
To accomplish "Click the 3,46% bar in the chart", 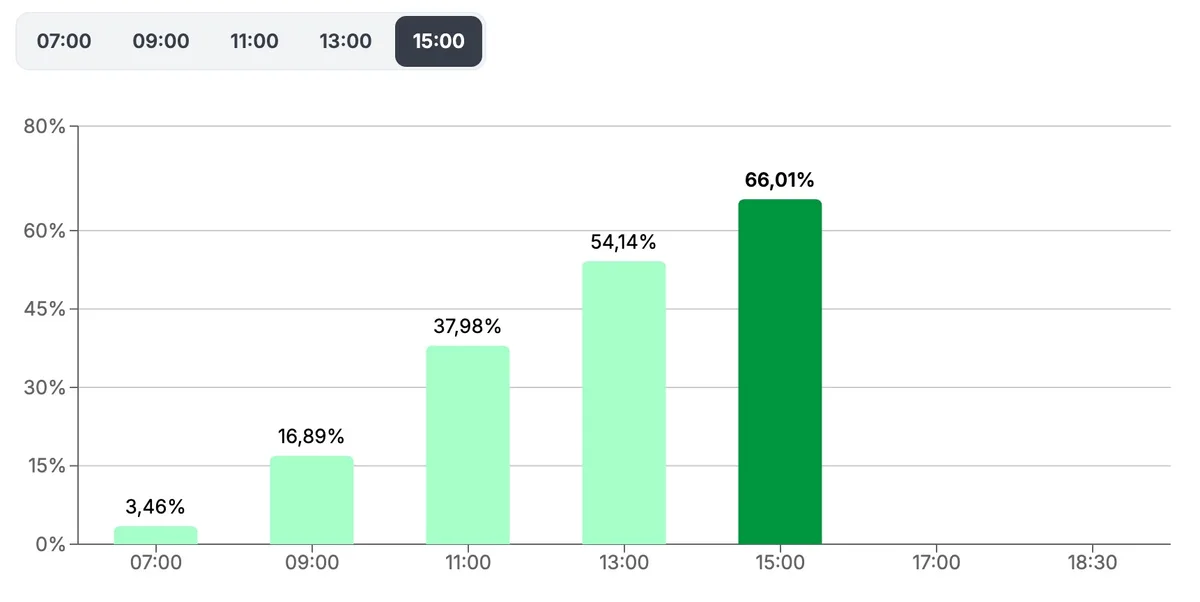I will coord(156,535).
